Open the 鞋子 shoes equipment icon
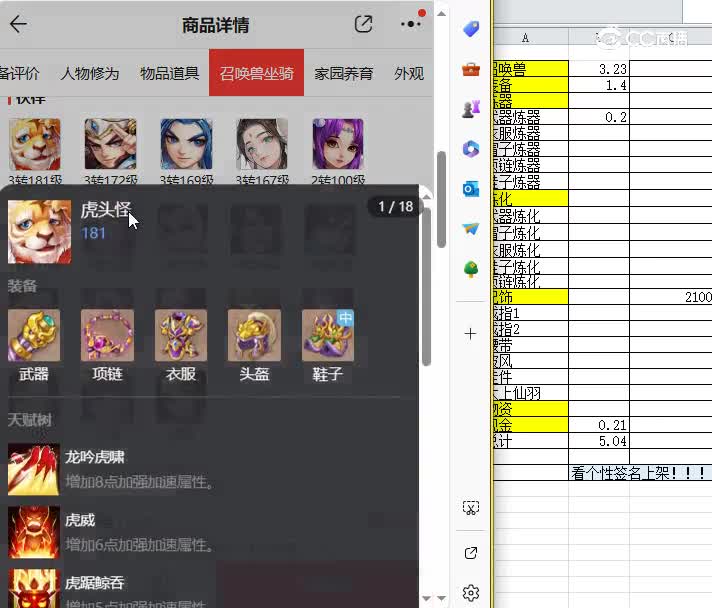The image size is (712, 608). click(328, 336)
